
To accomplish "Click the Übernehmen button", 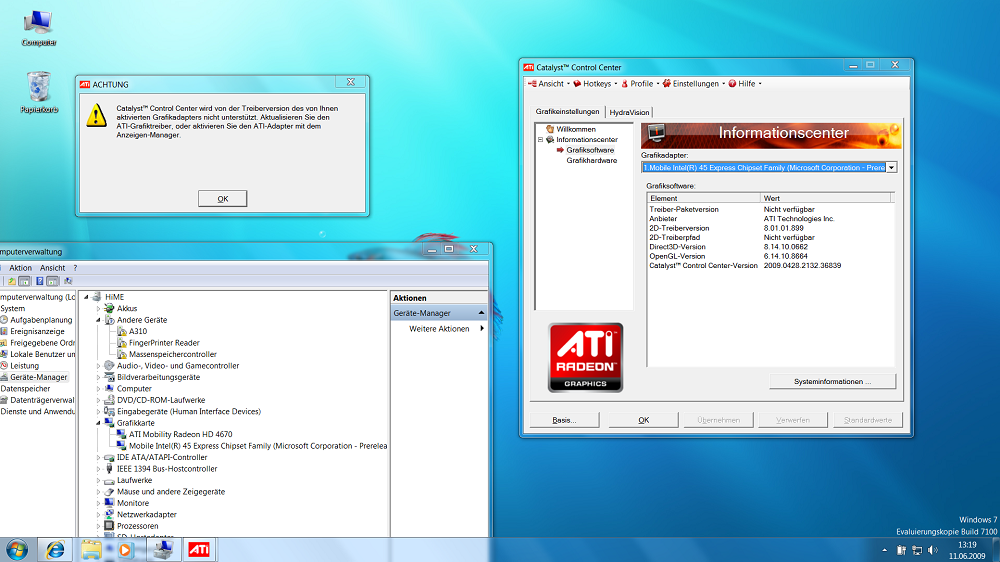I will coord(718,420).
